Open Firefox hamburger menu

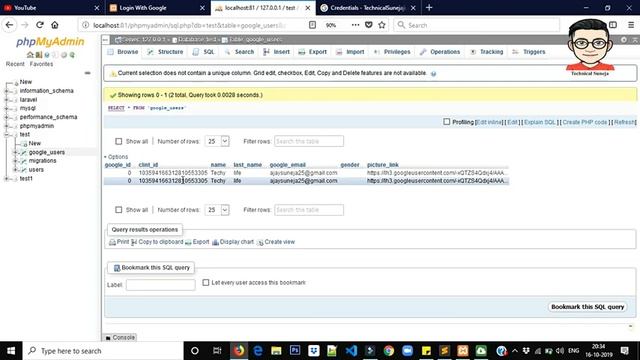coord(631,25)
